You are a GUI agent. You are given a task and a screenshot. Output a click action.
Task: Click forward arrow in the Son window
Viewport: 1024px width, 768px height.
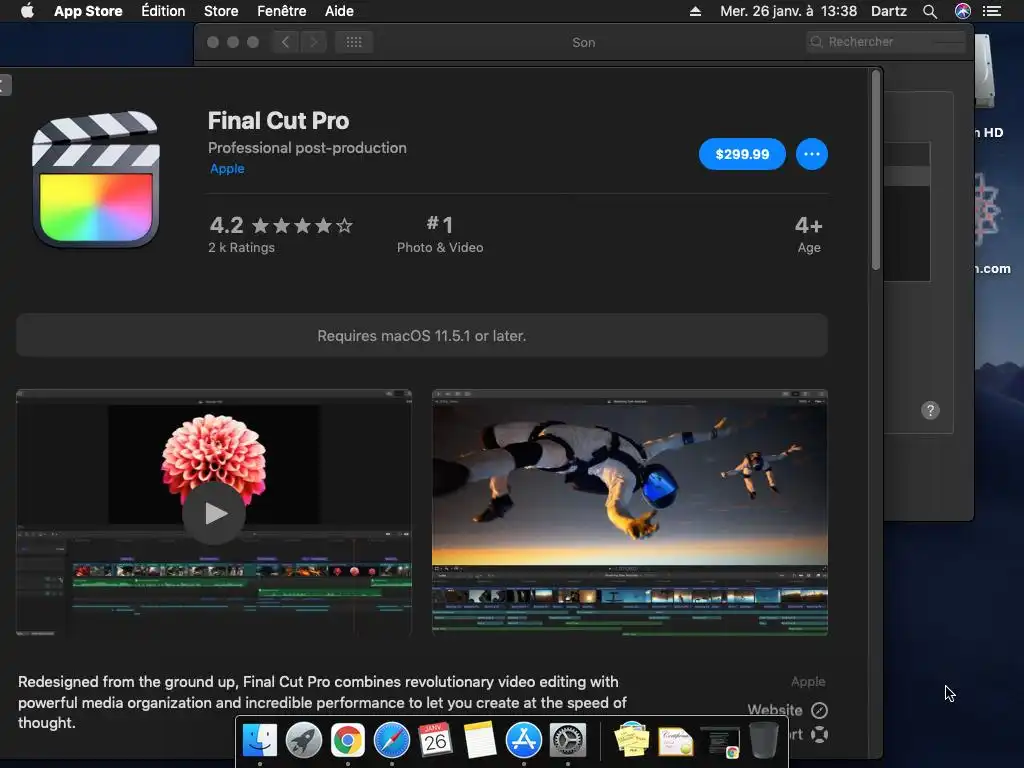pyautogui.click(x=313, y=42)
